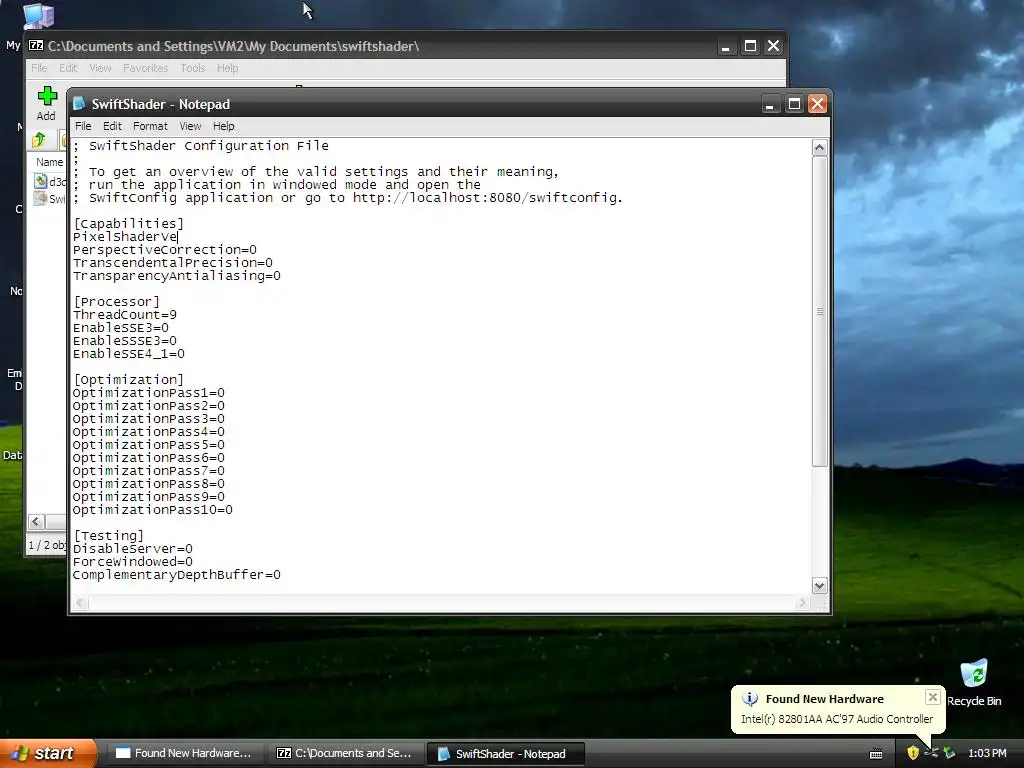Minimize the SwiftShader Notepad window
The image size is (1024, 768).
point(770,104)
